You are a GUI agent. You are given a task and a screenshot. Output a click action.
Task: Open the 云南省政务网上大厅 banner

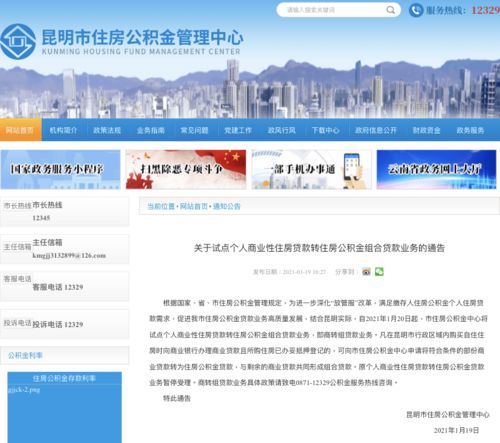436,169
